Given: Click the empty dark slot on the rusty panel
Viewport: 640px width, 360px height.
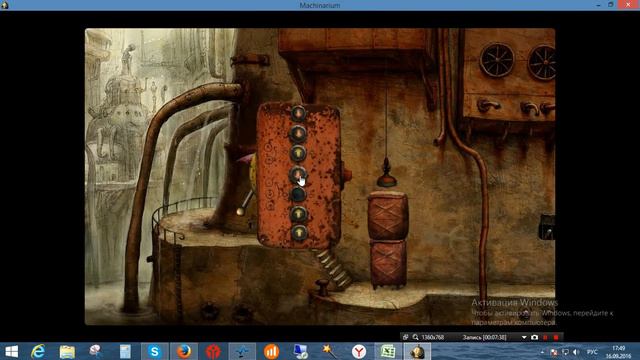Looking at the screenshot, I should [298, 194].
